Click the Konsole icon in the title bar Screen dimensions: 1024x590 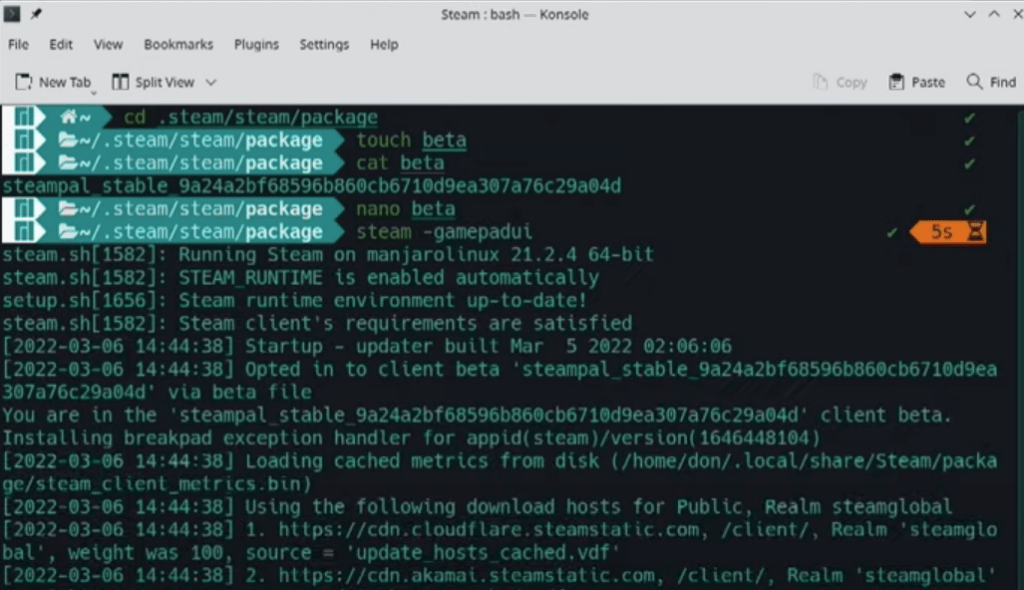(x=10, y=14)
